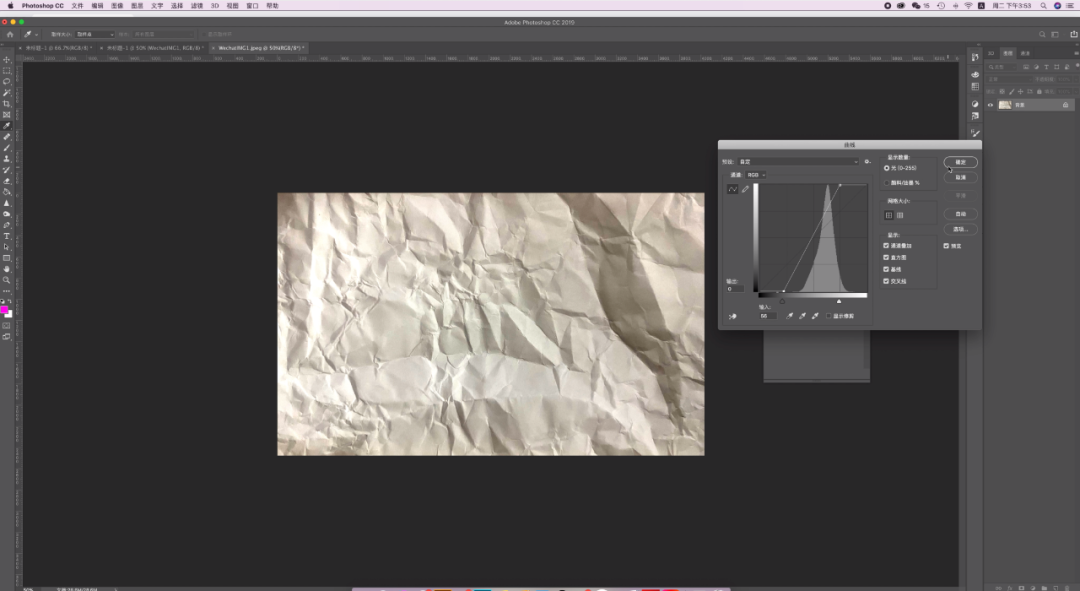This screenshot has height=591, width=1080.
Task: Pick the pencil draw-curve mode in Curves
Action: 745,189
